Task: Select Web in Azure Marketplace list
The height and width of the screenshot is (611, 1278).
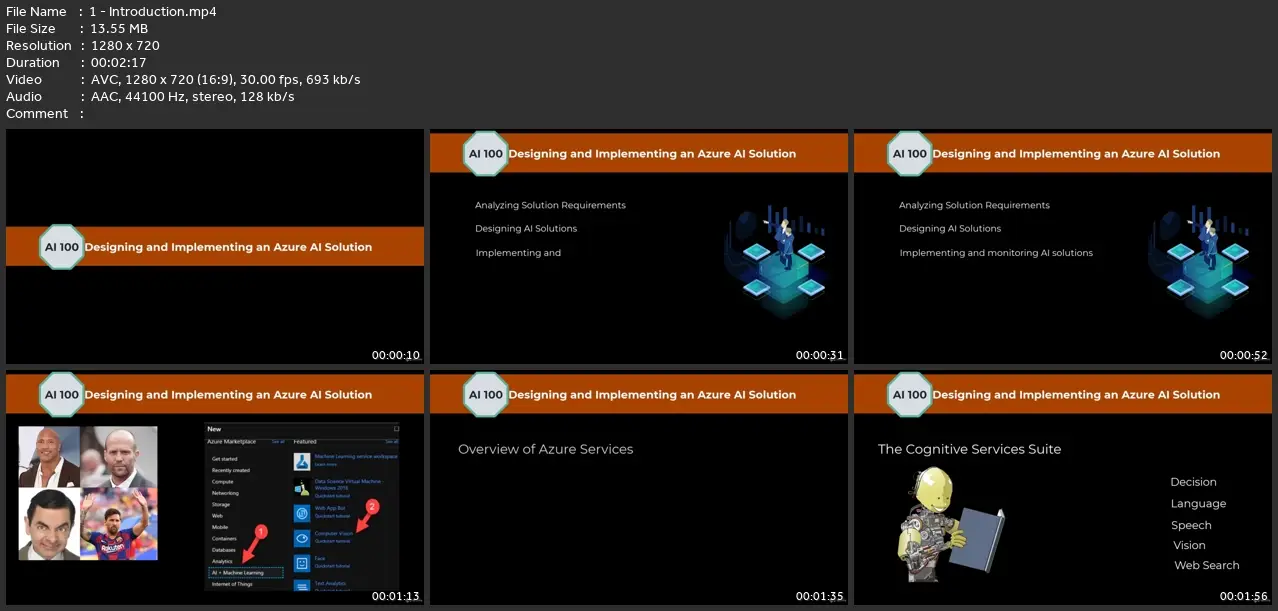Action: pyautogui.click(x=217, y=516)
